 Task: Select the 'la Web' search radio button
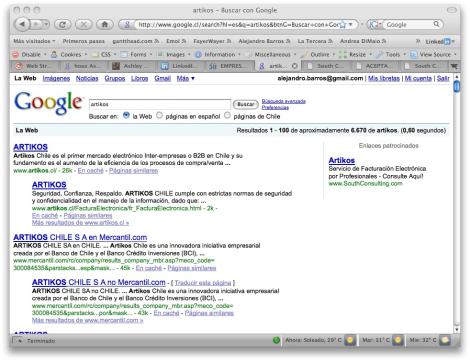126,115
